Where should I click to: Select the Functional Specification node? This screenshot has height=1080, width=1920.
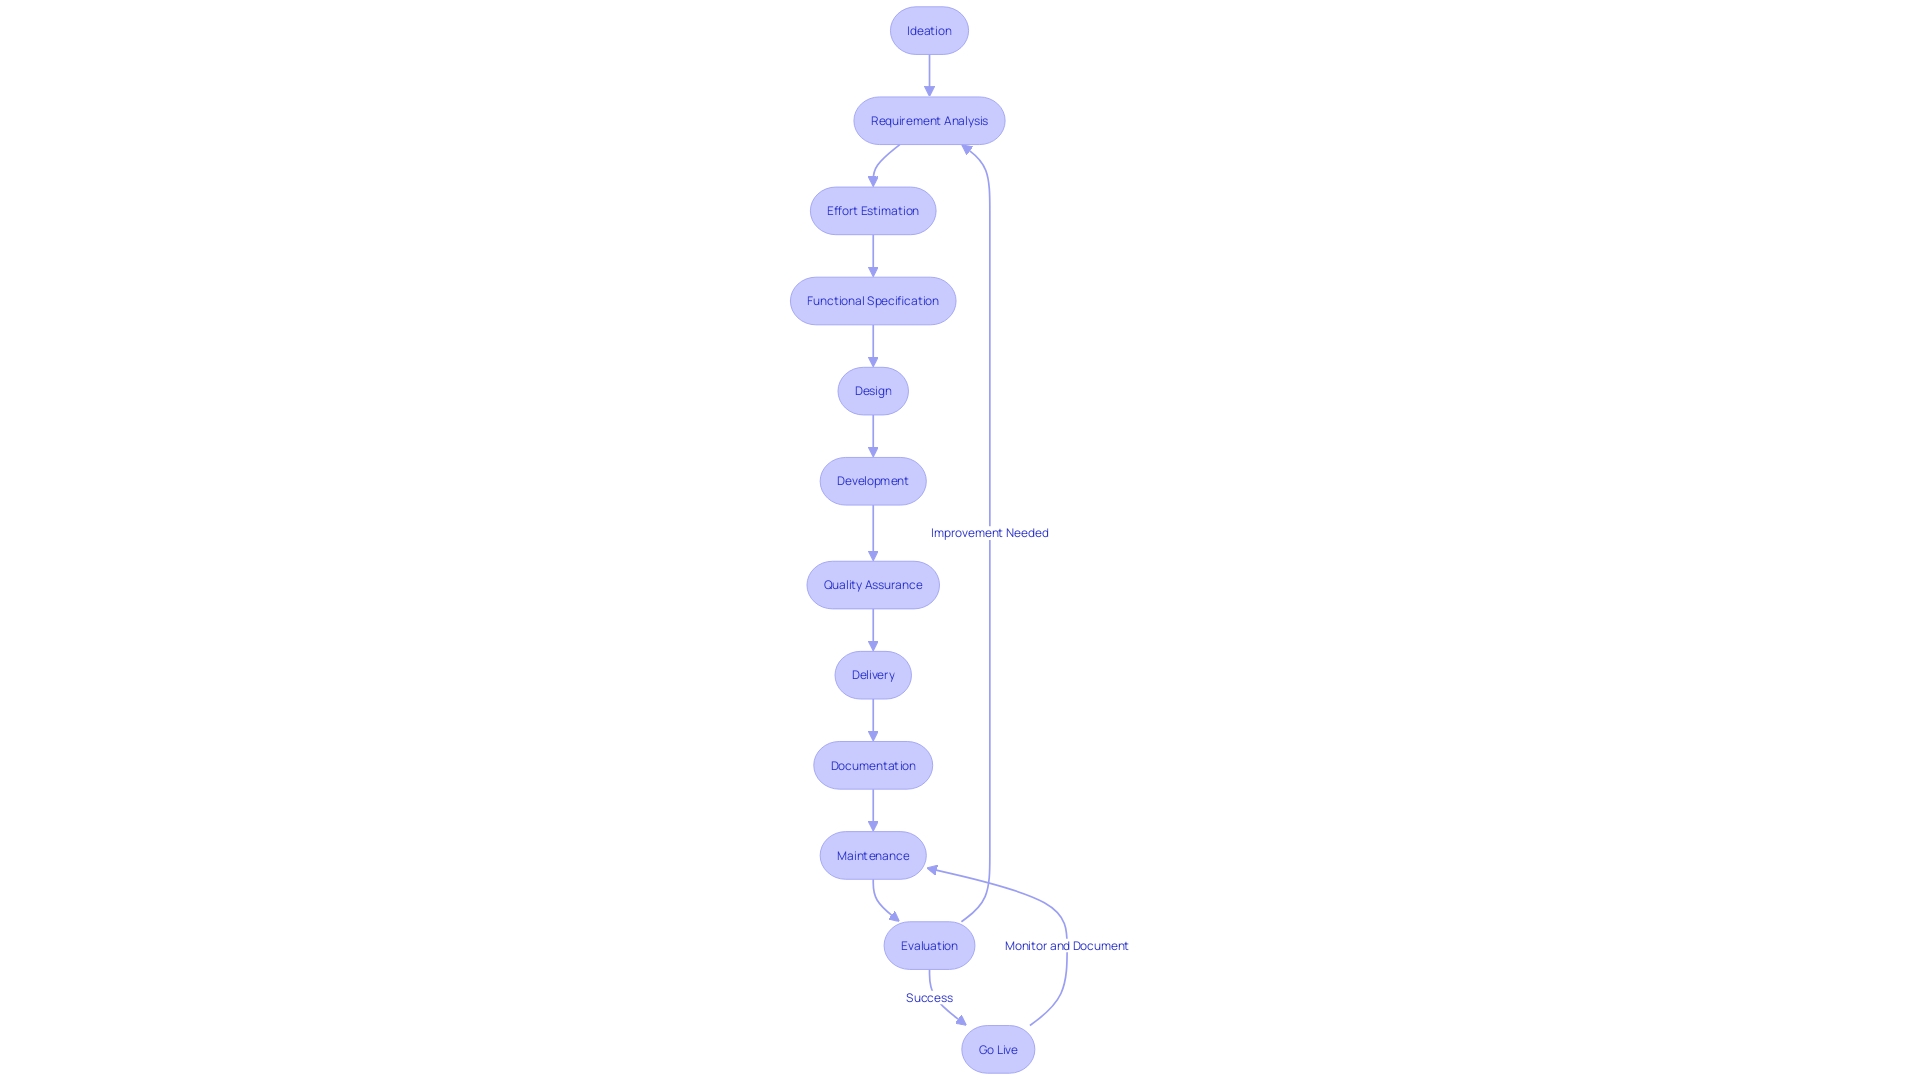(873, 299)
